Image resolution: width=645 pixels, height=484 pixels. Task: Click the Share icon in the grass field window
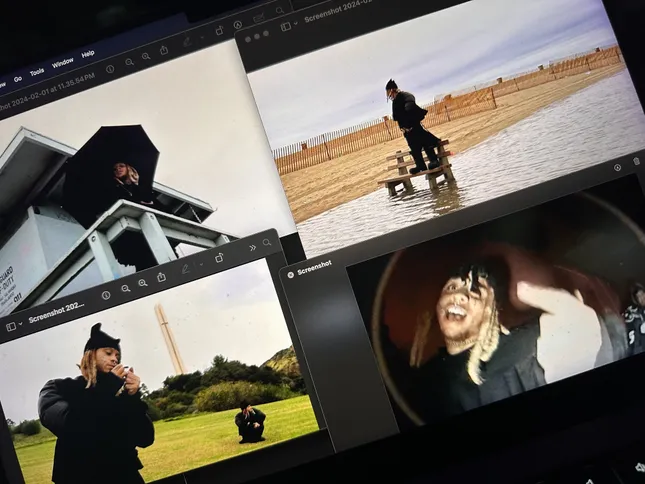(x=161, y=277)
